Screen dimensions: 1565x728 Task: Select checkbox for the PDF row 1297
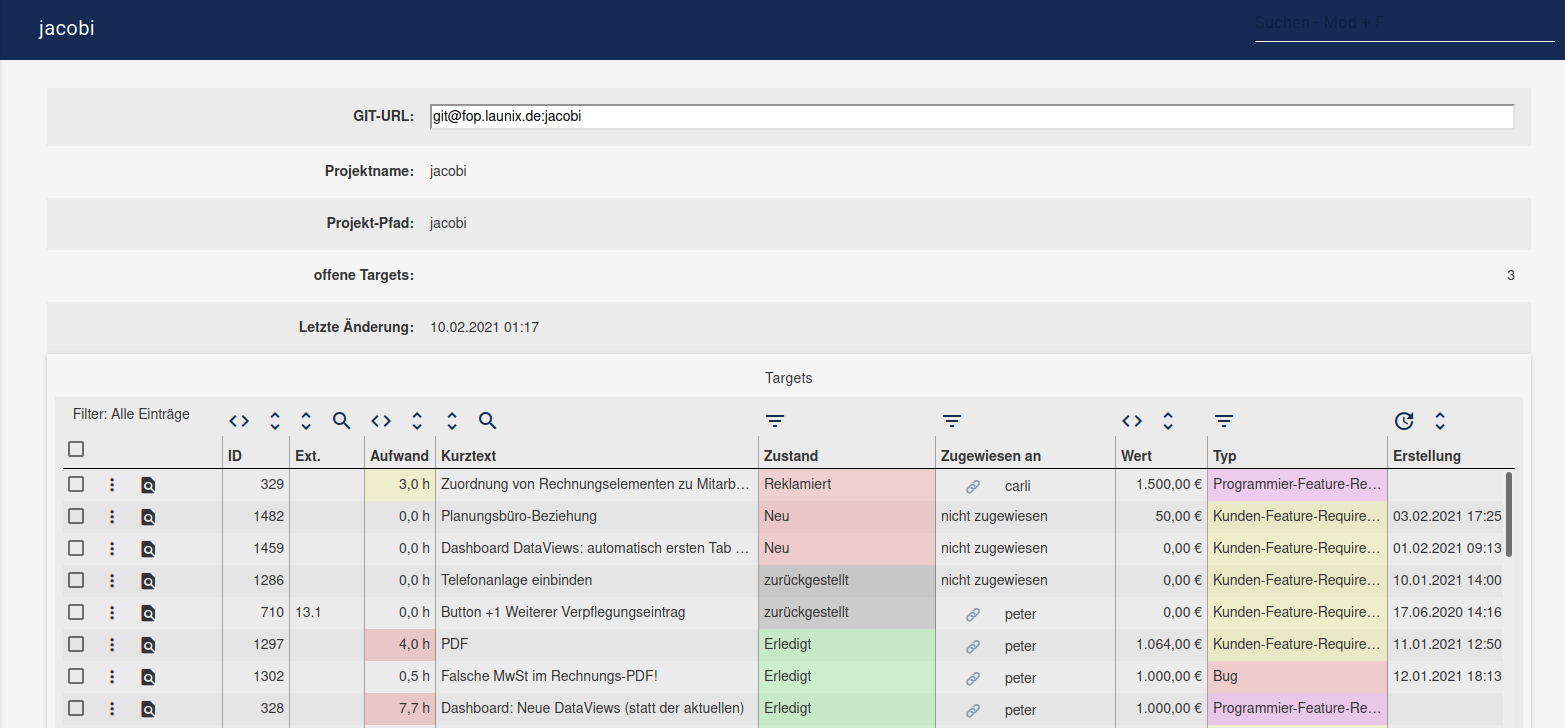76,644
